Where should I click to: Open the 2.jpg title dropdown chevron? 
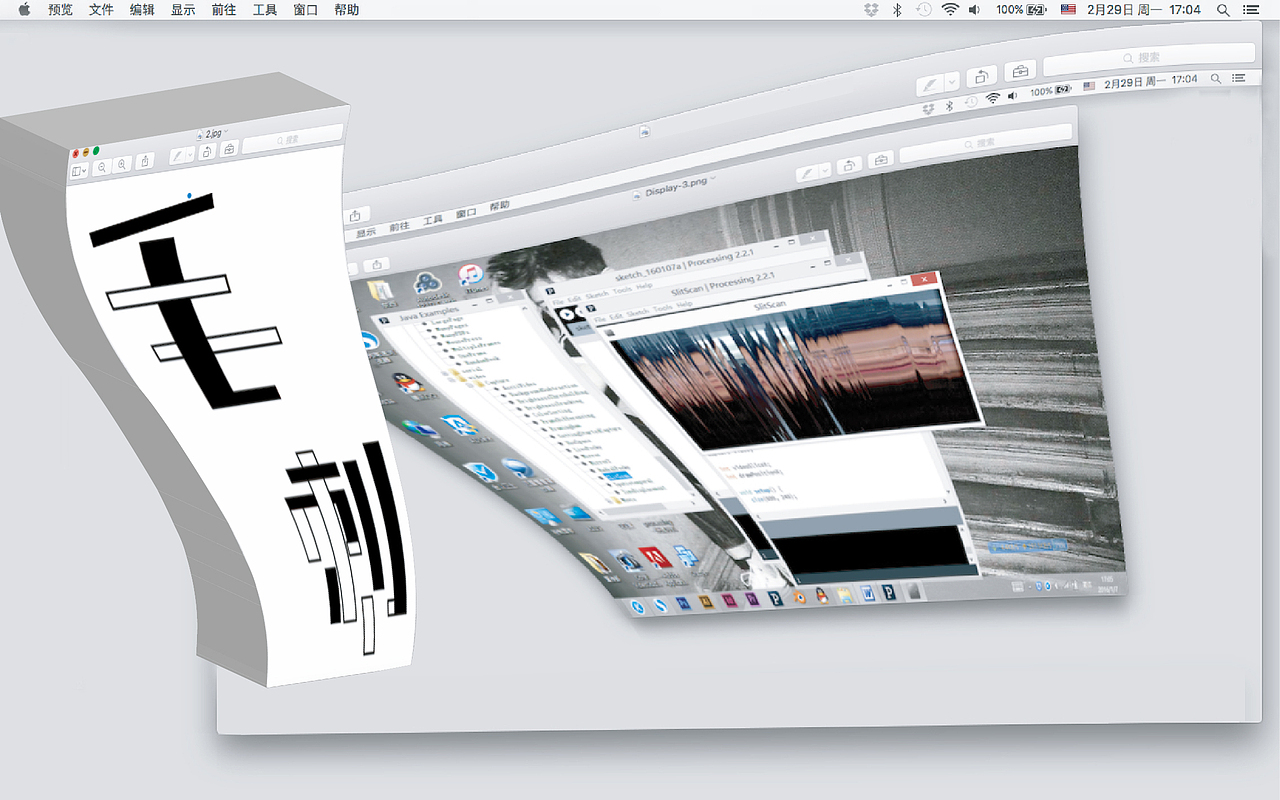226,132
